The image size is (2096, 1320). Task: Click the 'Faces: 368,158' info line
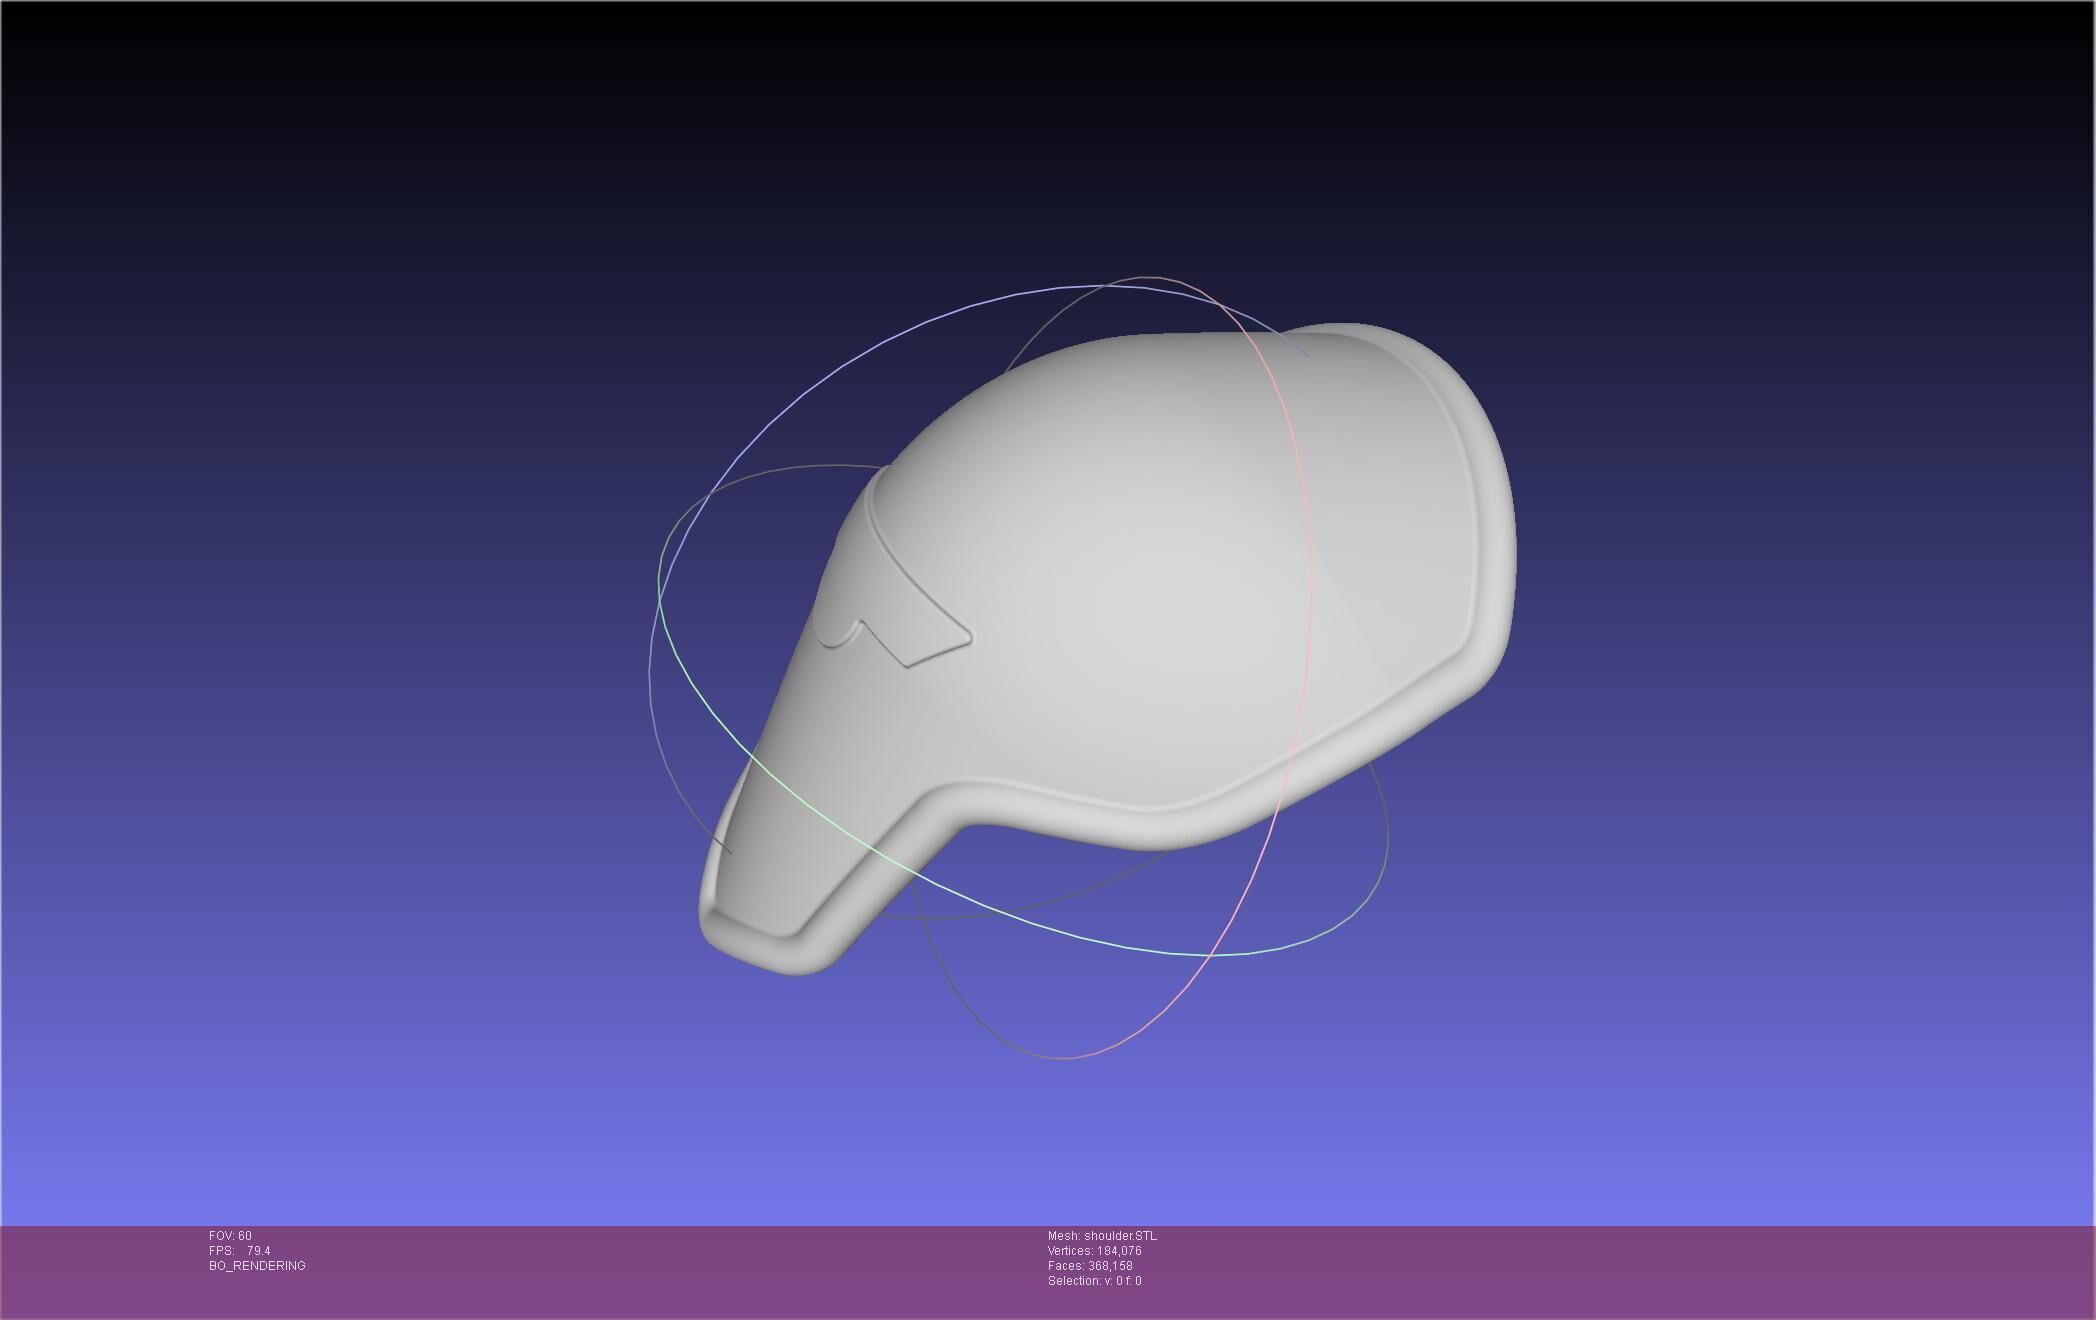click(x=1090, y=1266)
